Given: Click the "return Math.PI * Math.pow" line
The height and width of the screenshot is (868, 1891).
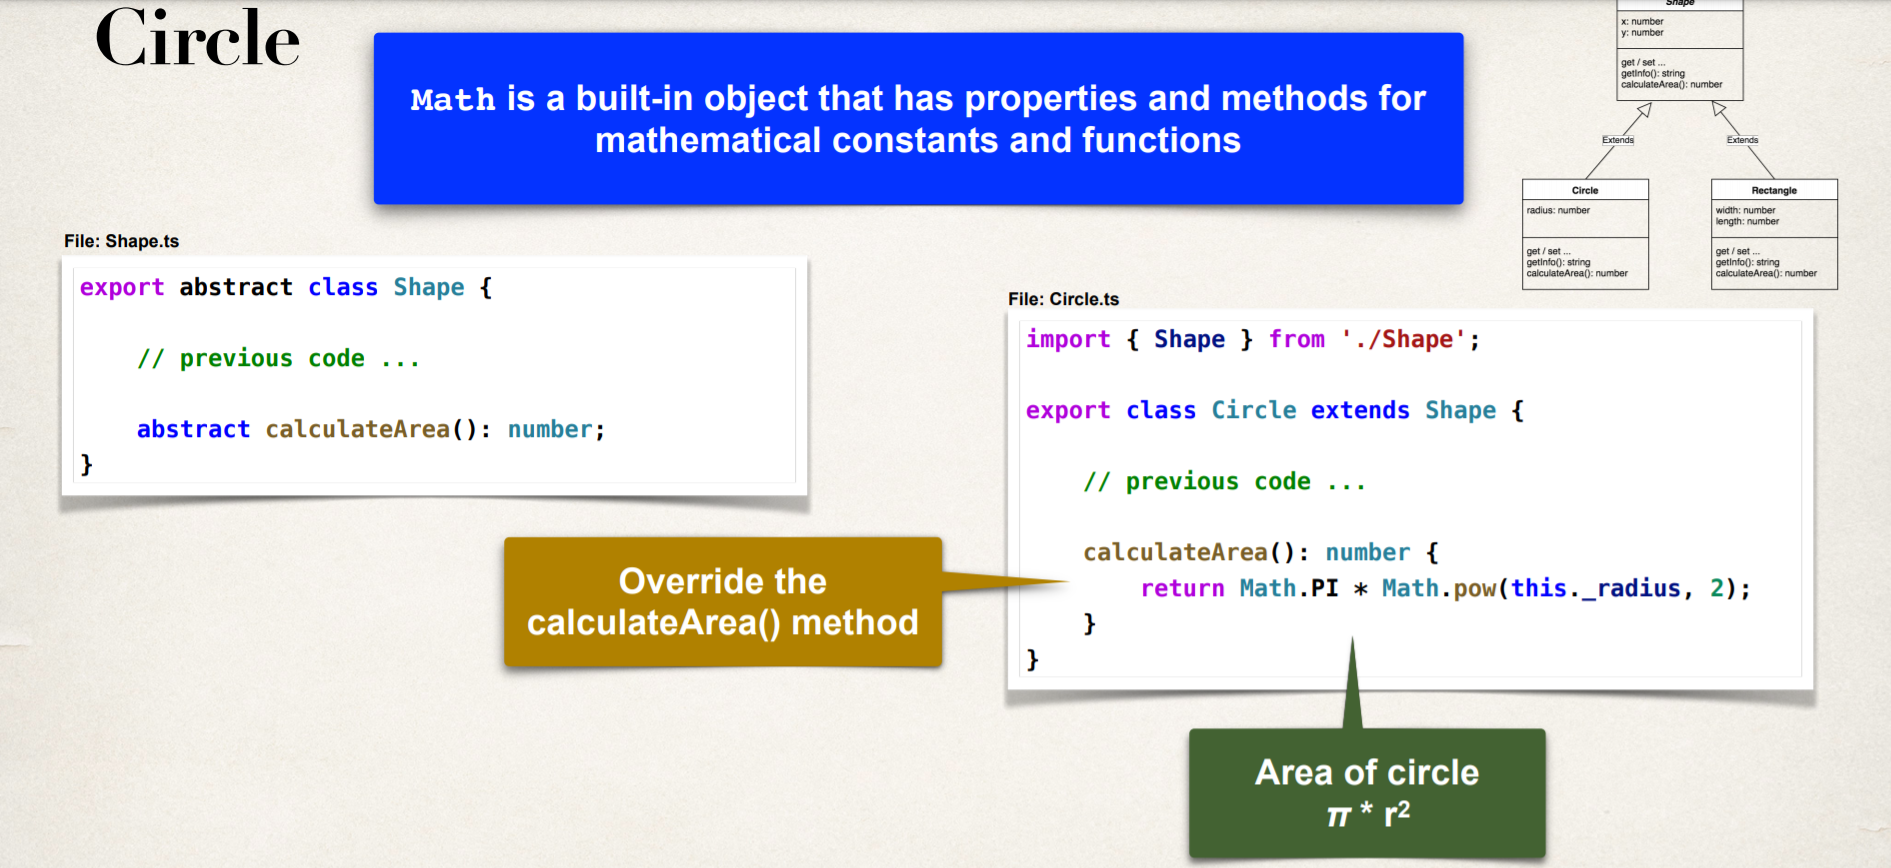Looking at the screenshot, I should [1446, 588].
